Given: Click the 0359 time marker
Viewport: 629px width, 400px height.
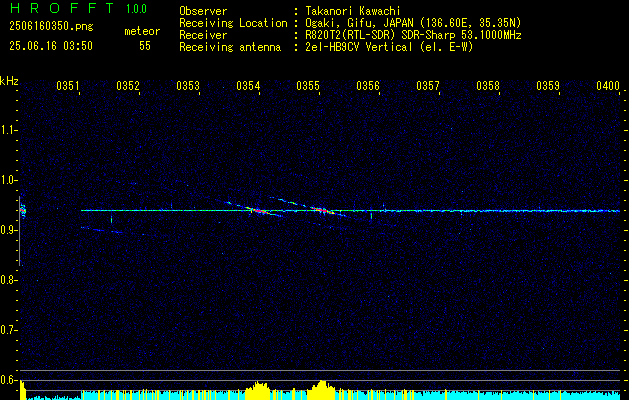Looking at the screenshot, I should (548, 86).
